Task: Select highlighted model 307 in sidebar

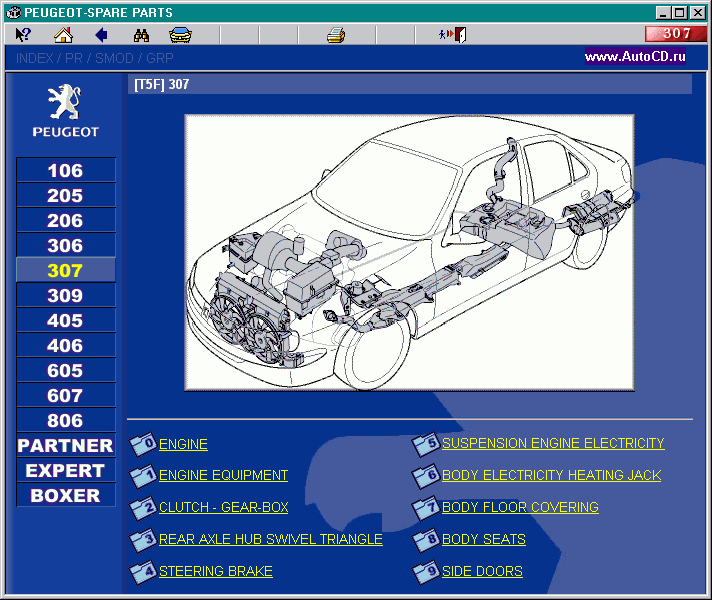Action: pos(65,271)
